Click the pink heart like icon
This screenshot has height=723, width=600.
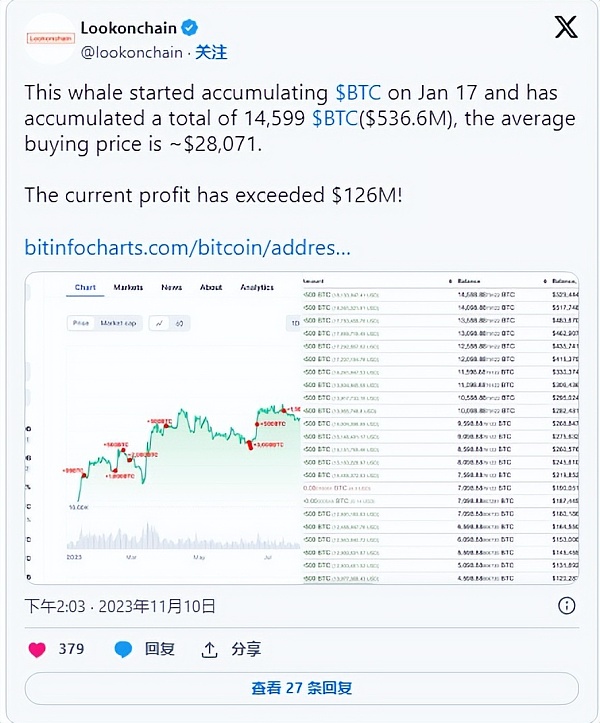(x=37, y=649)
